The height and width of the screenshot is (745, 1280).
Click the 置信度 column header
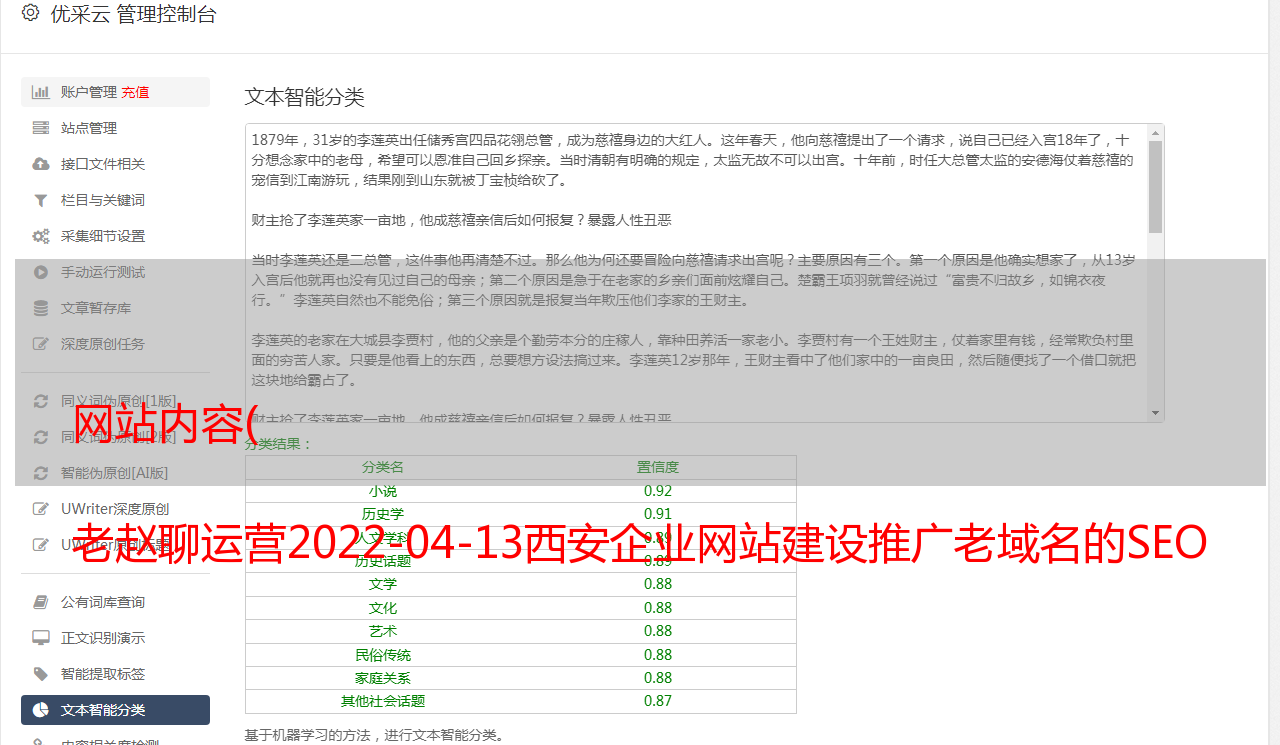(x=658, y=467)
